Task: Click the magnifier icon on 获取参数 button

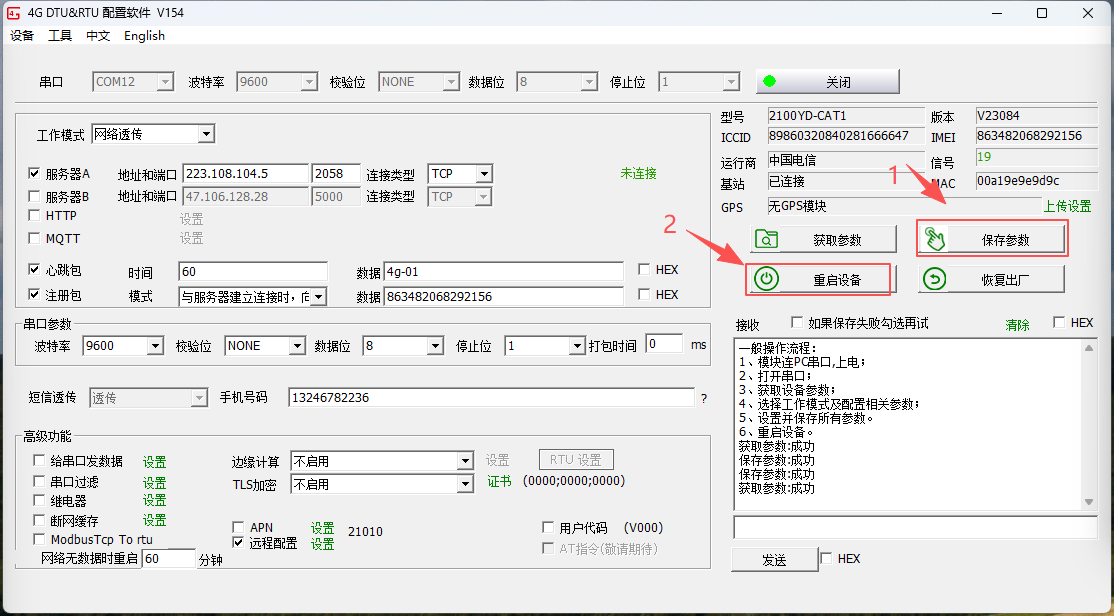Action: click(766, 240)
